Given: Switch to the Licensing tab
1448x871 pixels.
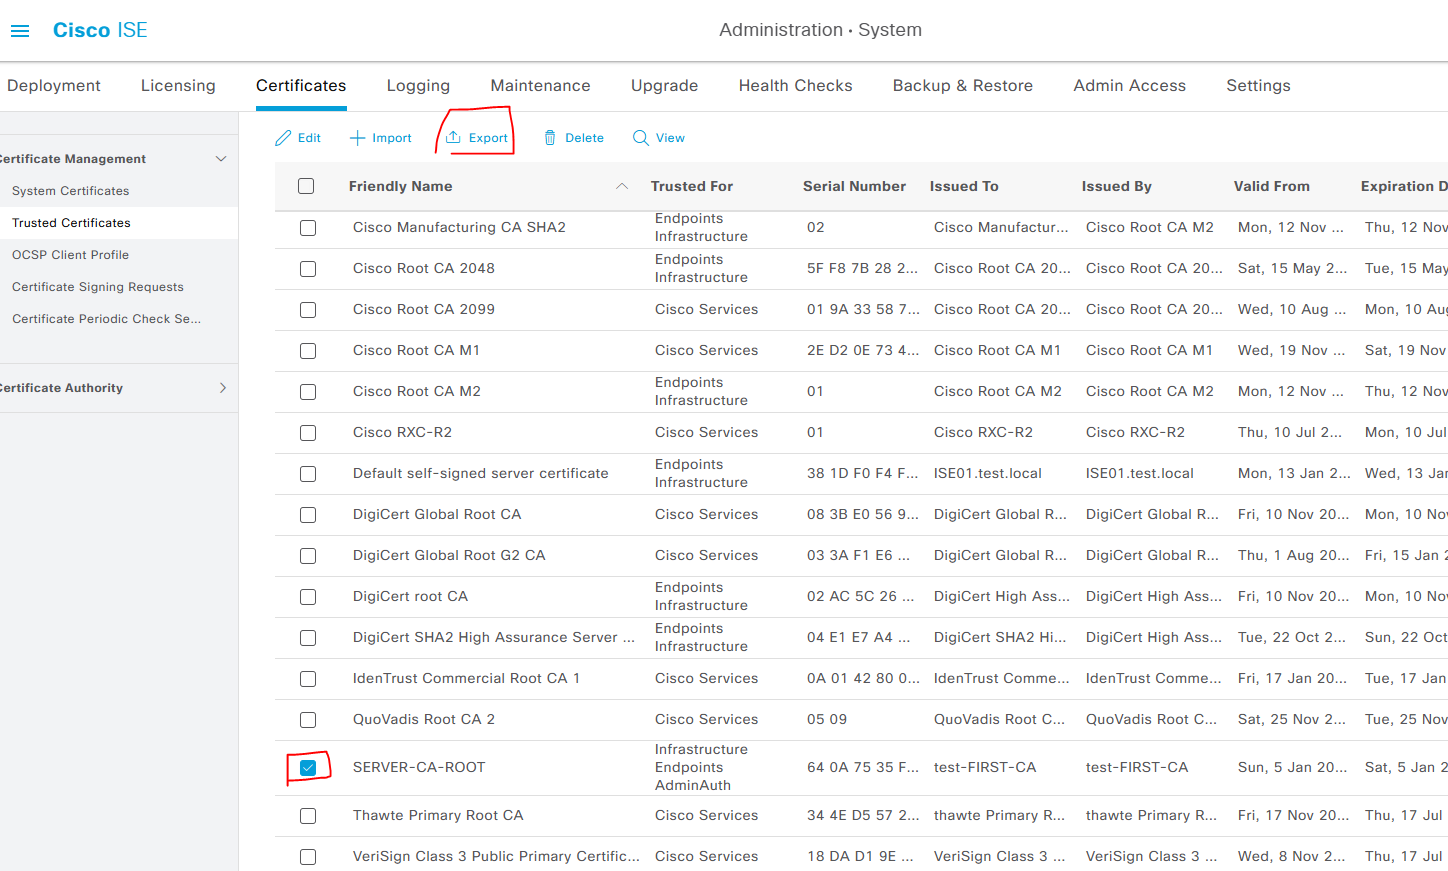Looking at the screenshot, I should pyautogui.click(x=178, y=86).
